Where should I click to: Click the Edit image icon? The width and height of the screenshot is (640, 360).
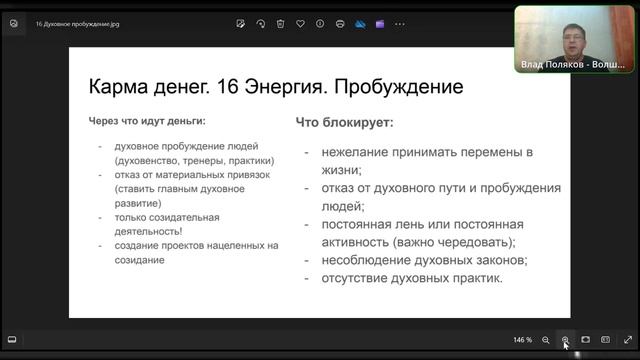pos(240,24)
